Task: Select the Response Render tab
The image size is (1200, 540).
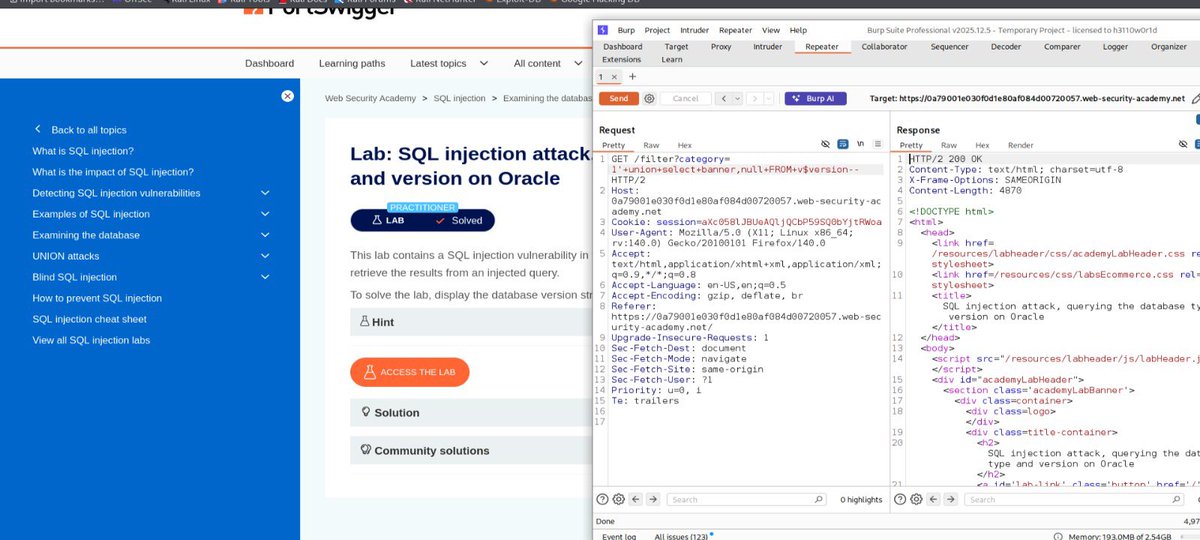Action: (x=1020, y=145)
